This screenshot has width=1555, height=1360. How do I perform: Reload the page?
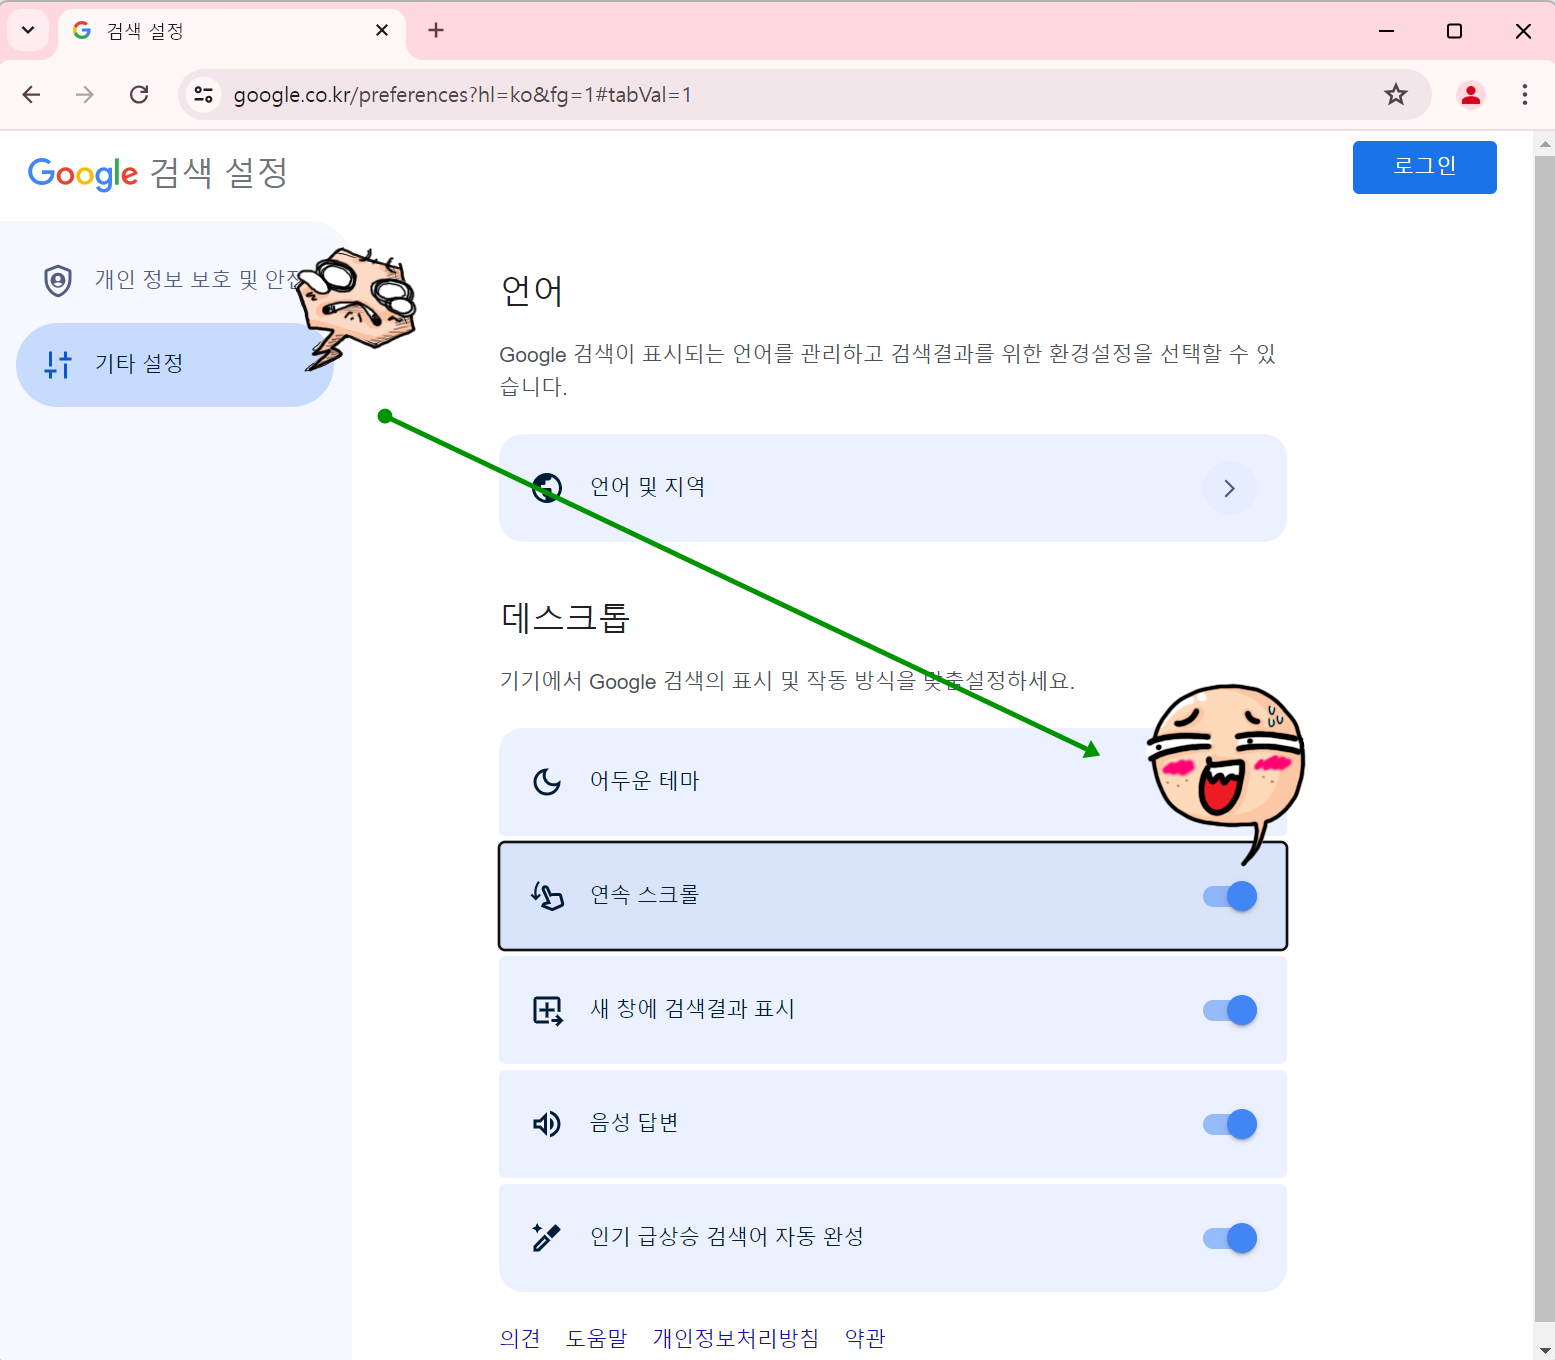(139, 94)
